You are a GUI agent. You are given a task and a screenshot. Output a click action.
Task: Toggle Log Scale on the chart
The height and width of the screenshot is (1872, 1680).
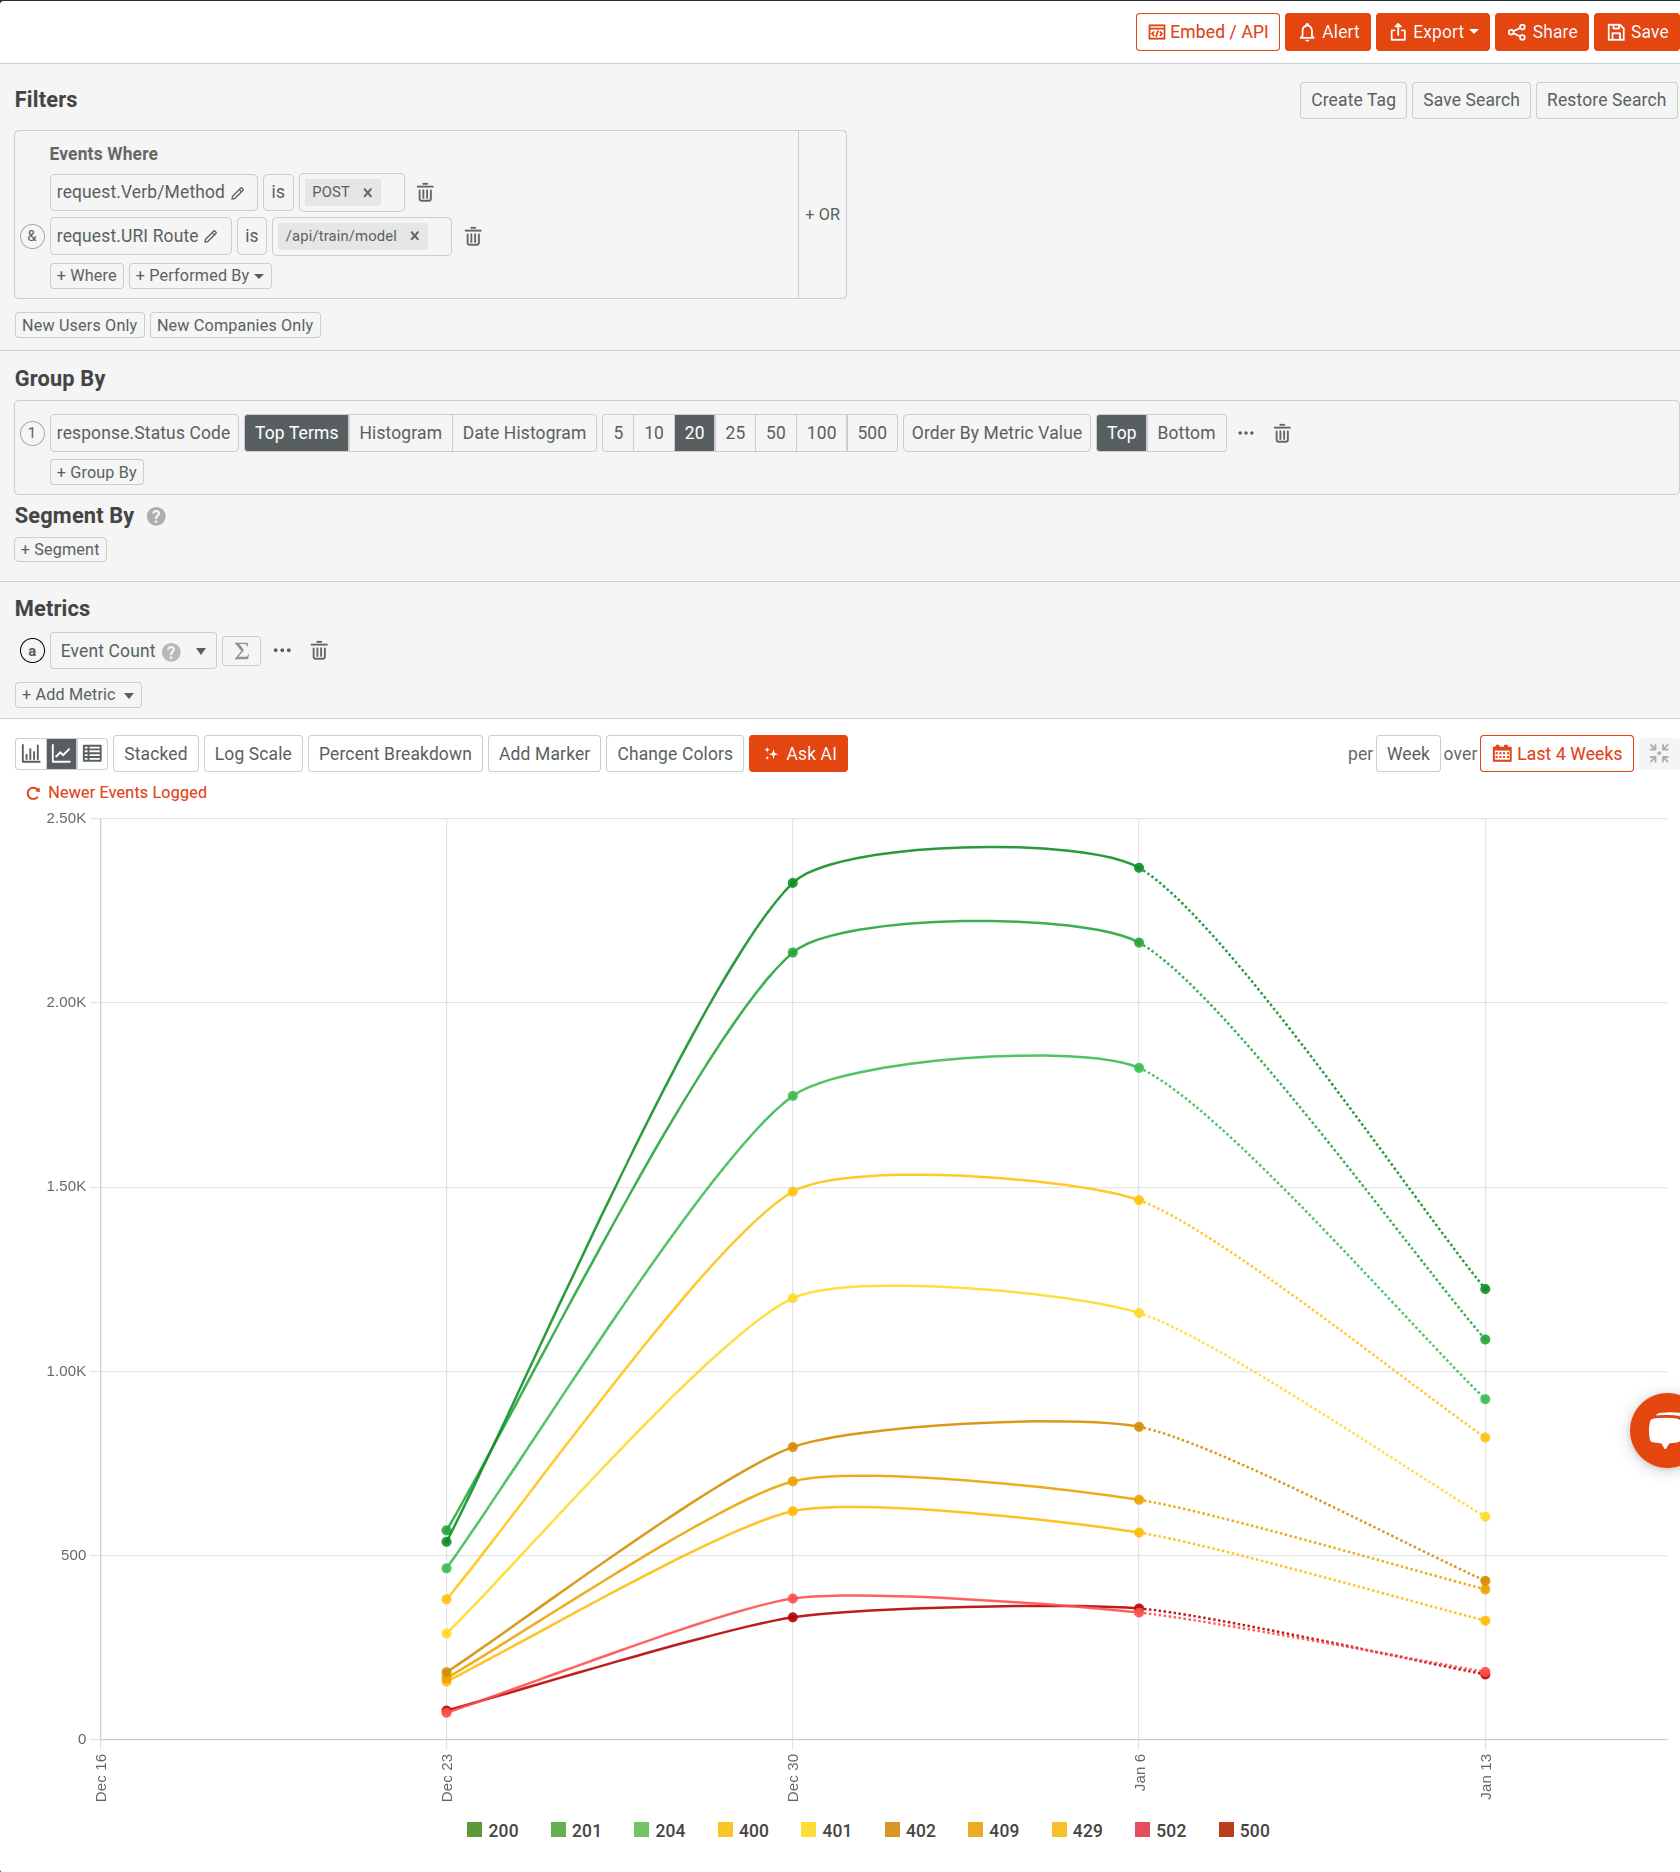click(252, 753)
